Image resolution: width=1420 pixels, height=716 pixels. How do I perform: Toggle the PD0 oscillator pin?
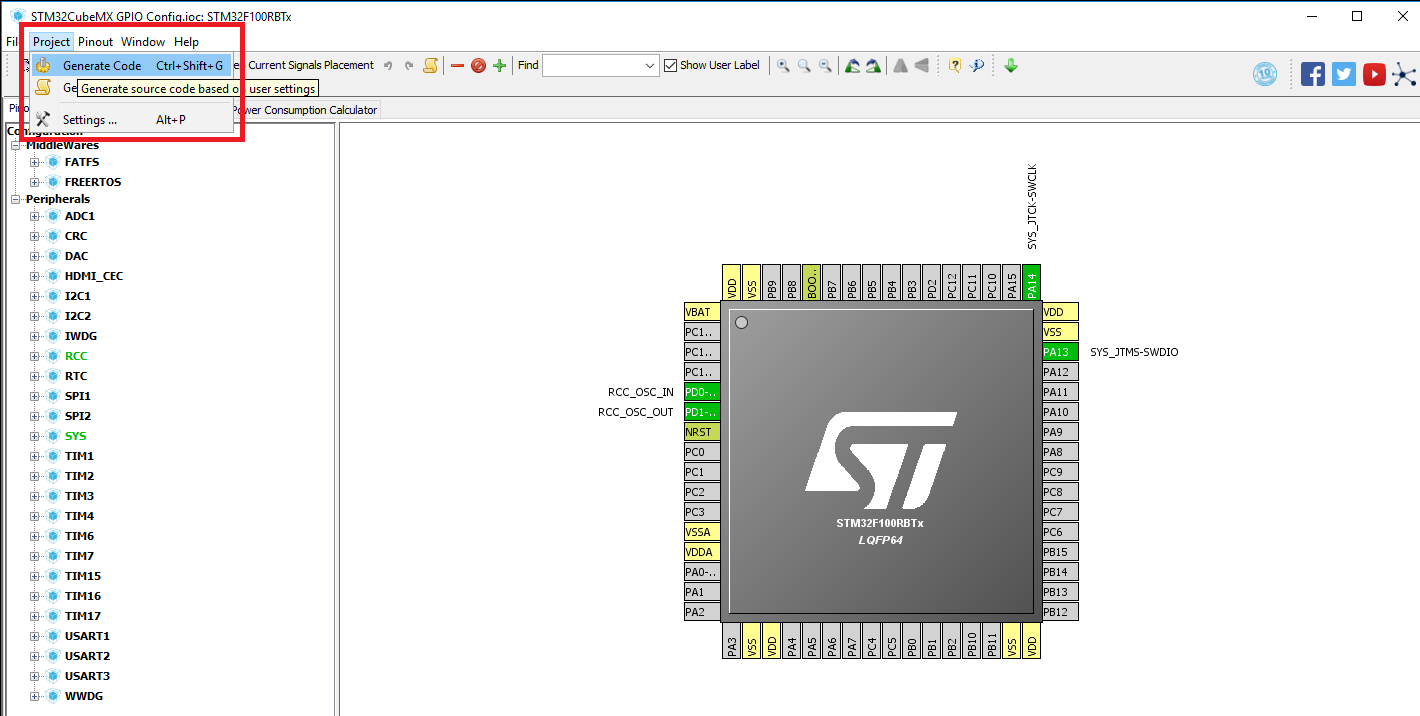700,391
